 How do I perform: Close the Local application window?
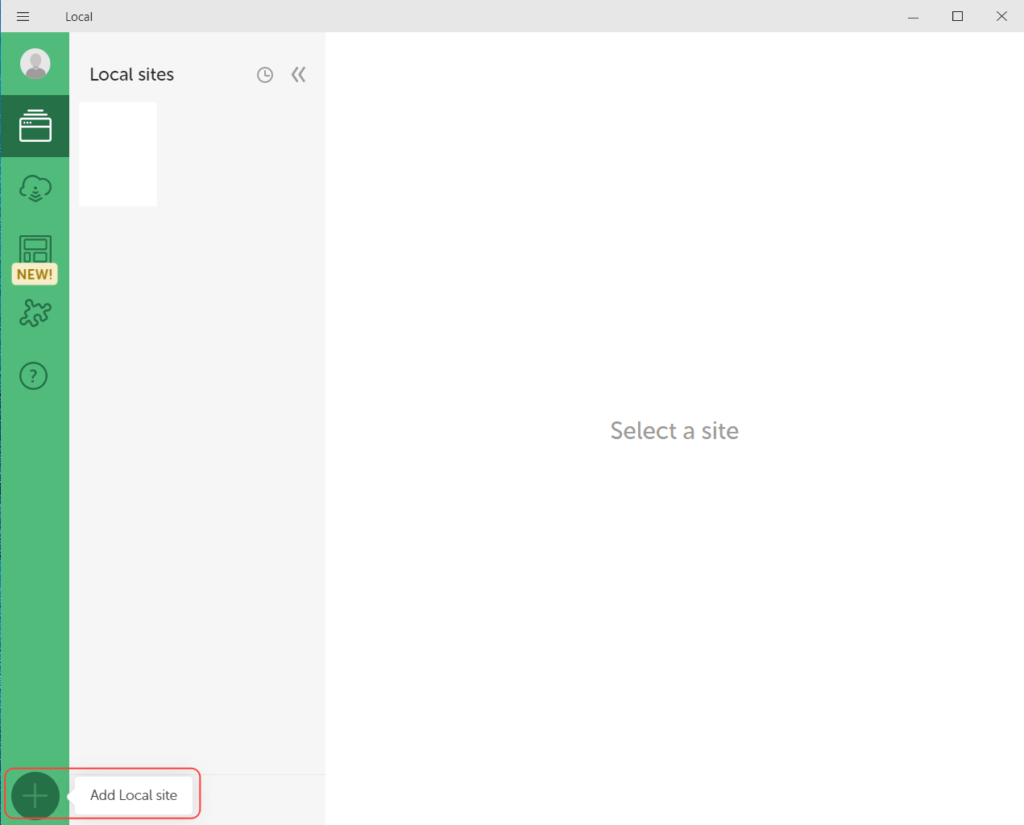click(x=1001, y=16)
